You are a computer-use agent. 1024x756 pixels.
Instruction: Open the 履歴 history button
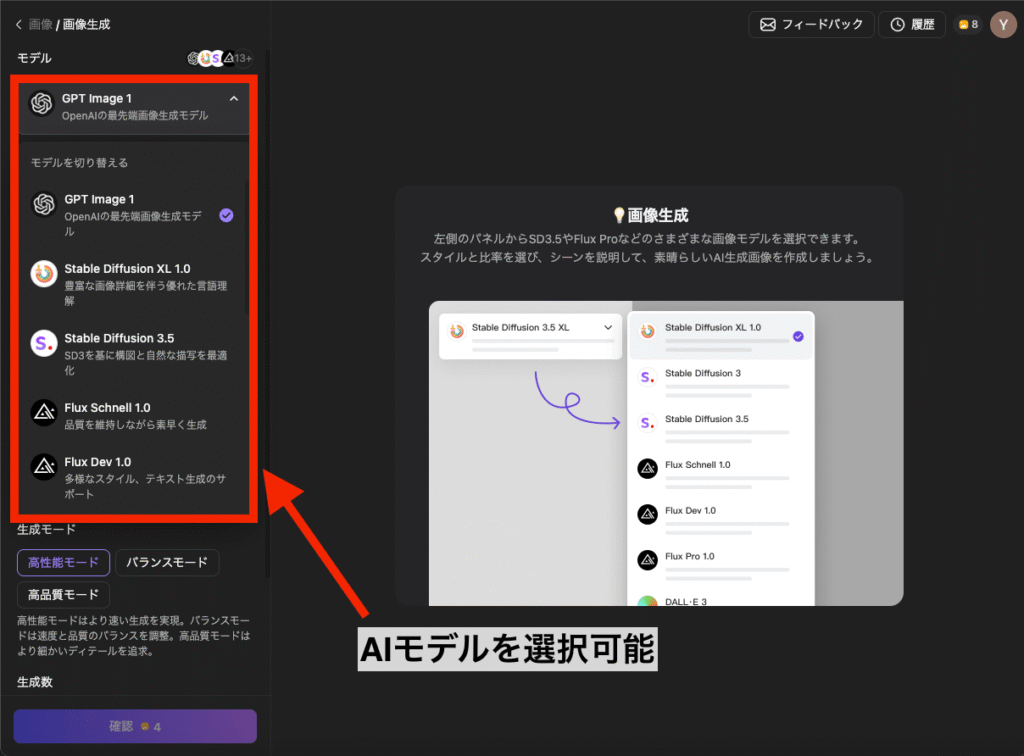[x=912, y=25]
